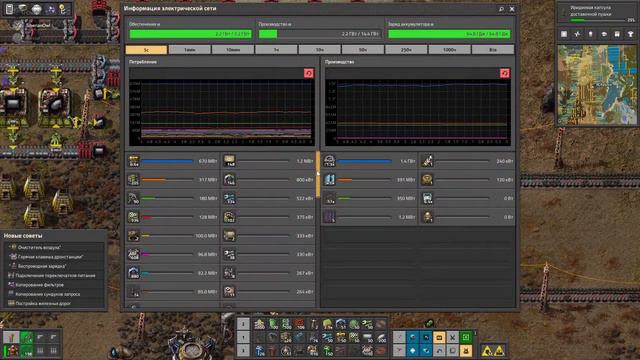Open search in electric network window
Image resolution: width=640 pixels, height=360 pixels.
pos(501,9)
